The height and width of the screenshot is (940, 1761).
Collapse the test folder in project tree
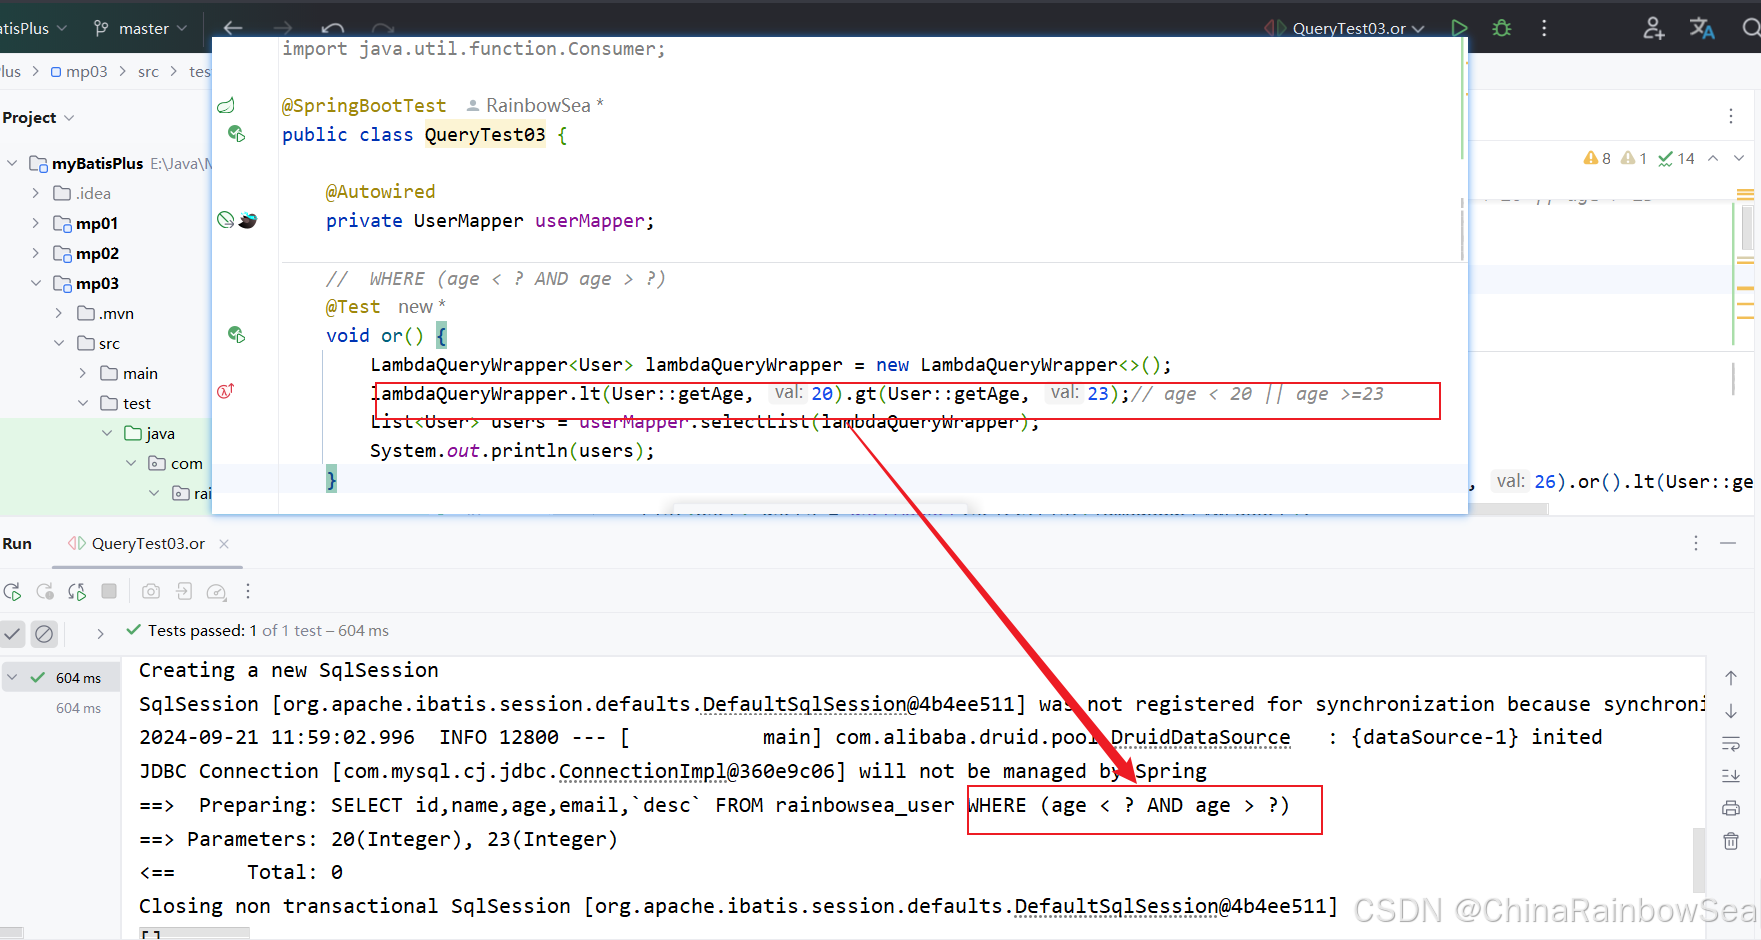(83, 403)
